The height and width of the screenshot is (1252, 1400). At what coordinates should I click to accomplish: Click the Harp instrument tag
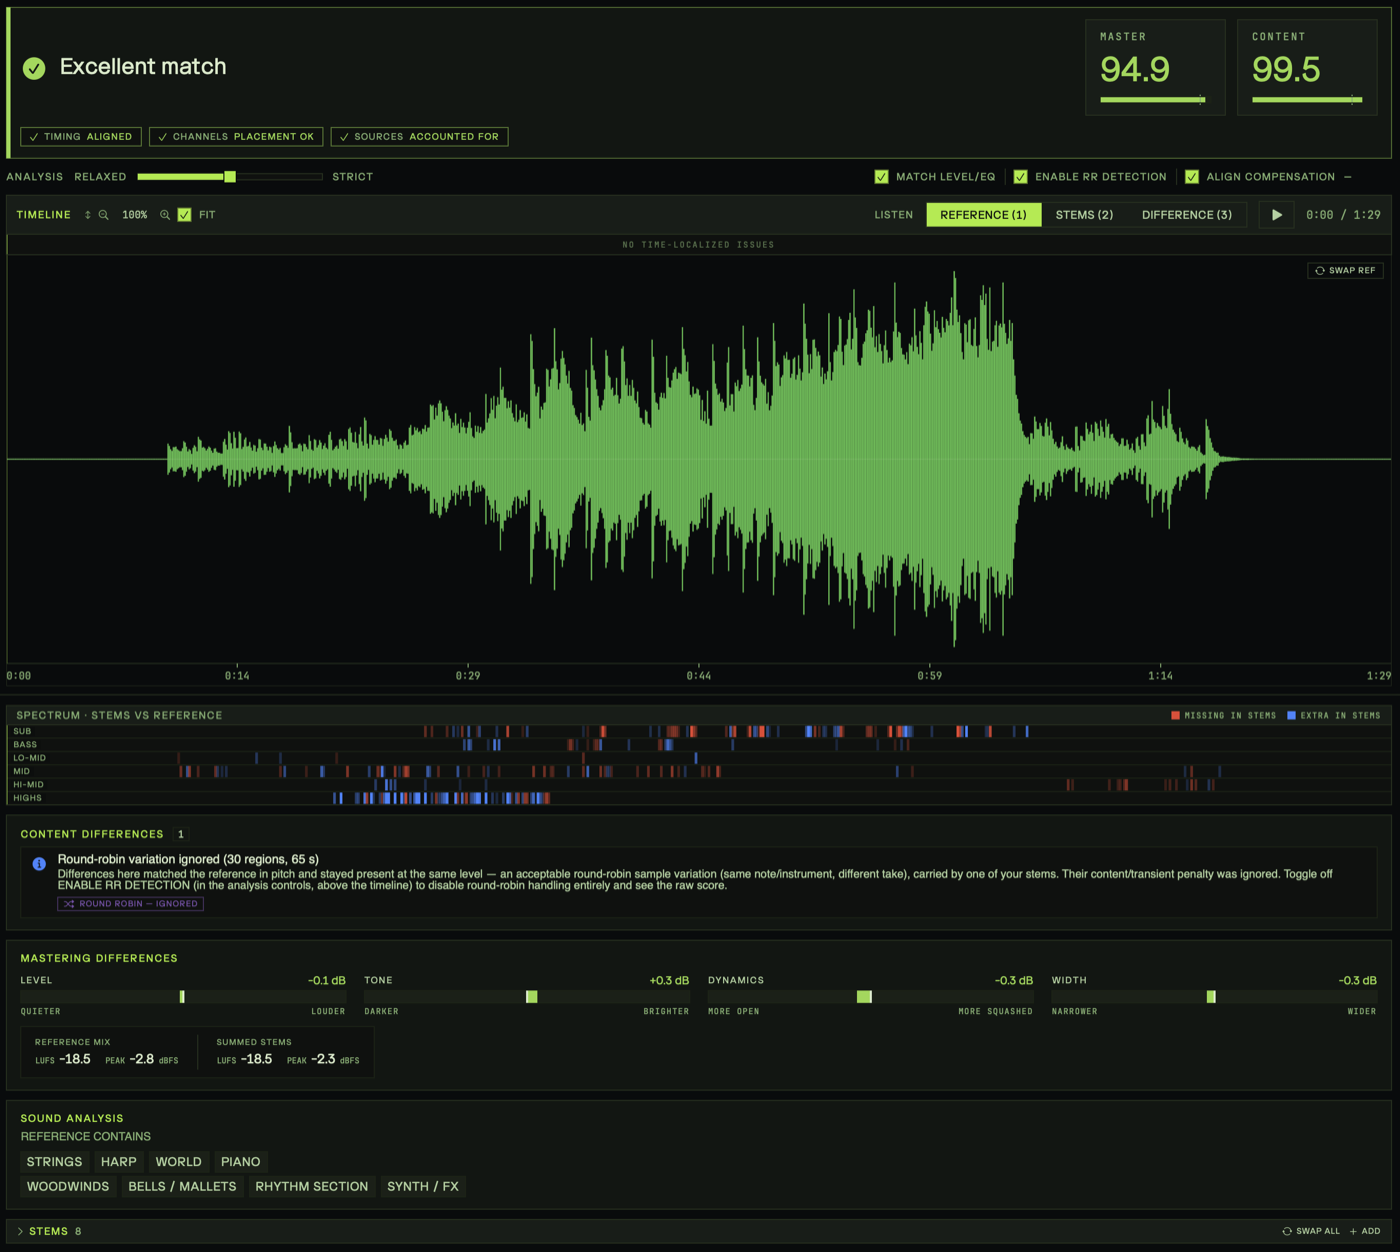pos(118,1162)
